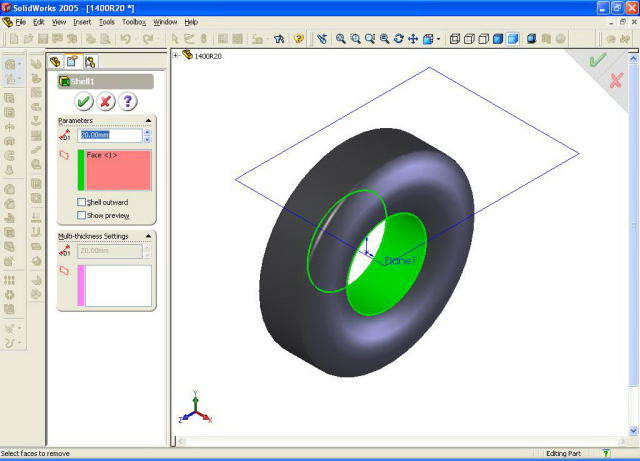Open Shell help with the question mark icon
Viewport: 640px width, 461px height.
126,101
